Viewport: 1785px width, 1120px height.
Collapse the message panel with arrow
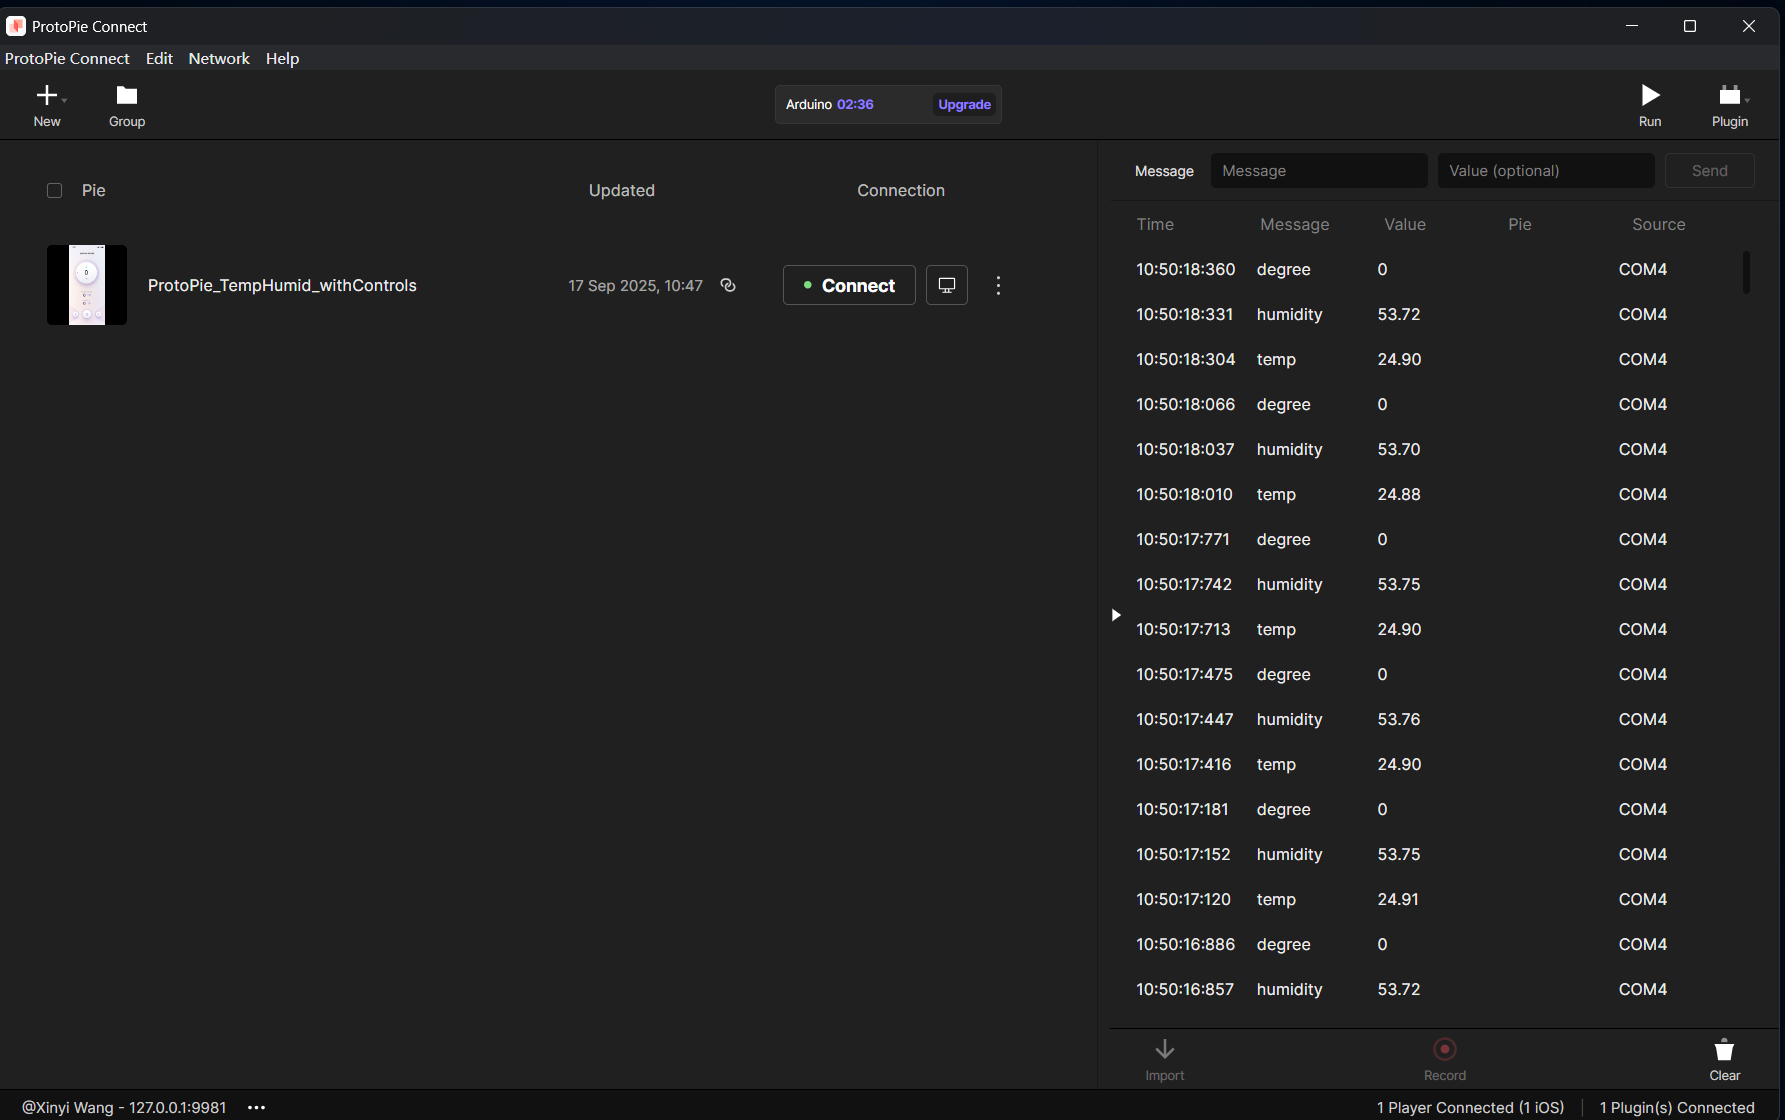(1116, 615)
